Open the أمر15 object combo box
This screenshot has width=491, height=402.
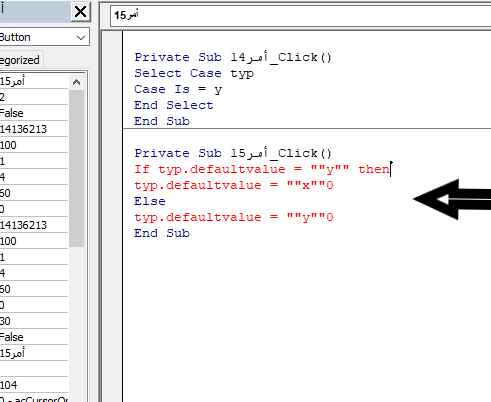[300, 15]
